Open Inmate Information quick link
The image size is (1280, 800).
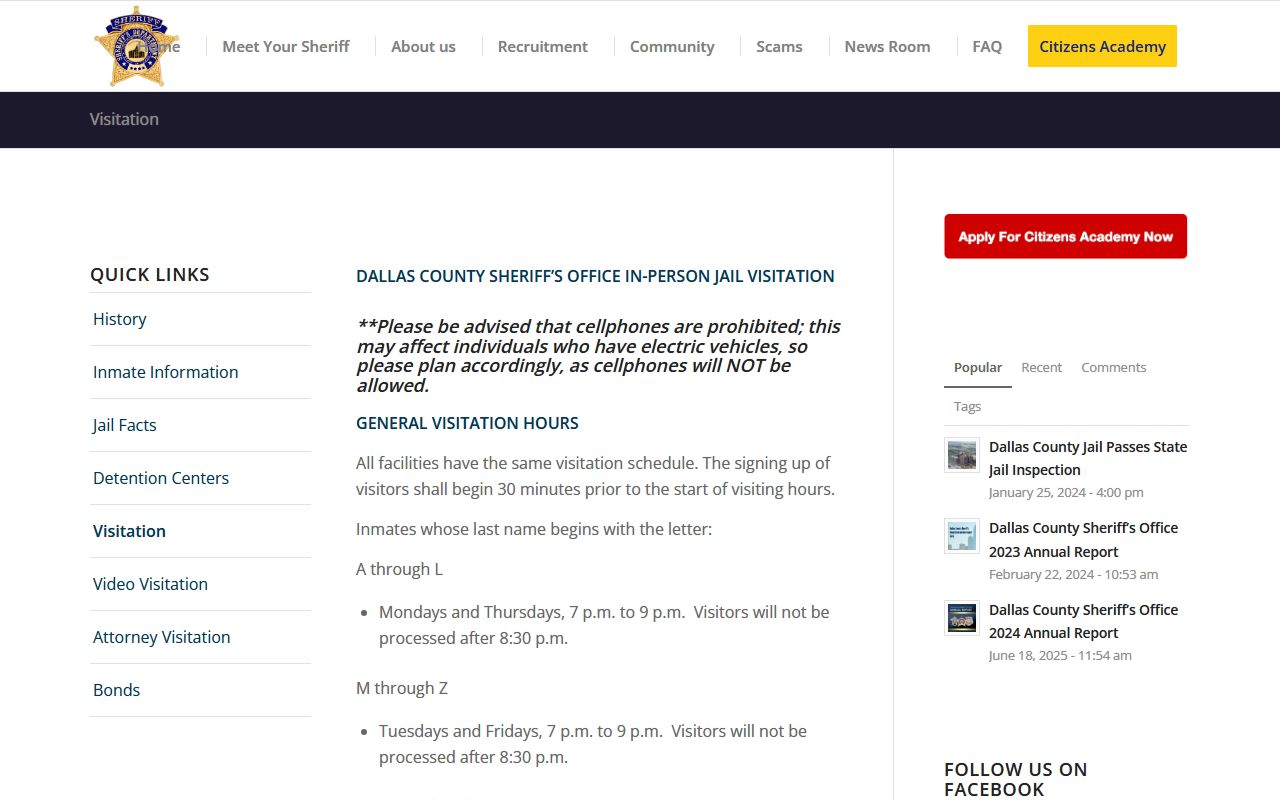166,372
